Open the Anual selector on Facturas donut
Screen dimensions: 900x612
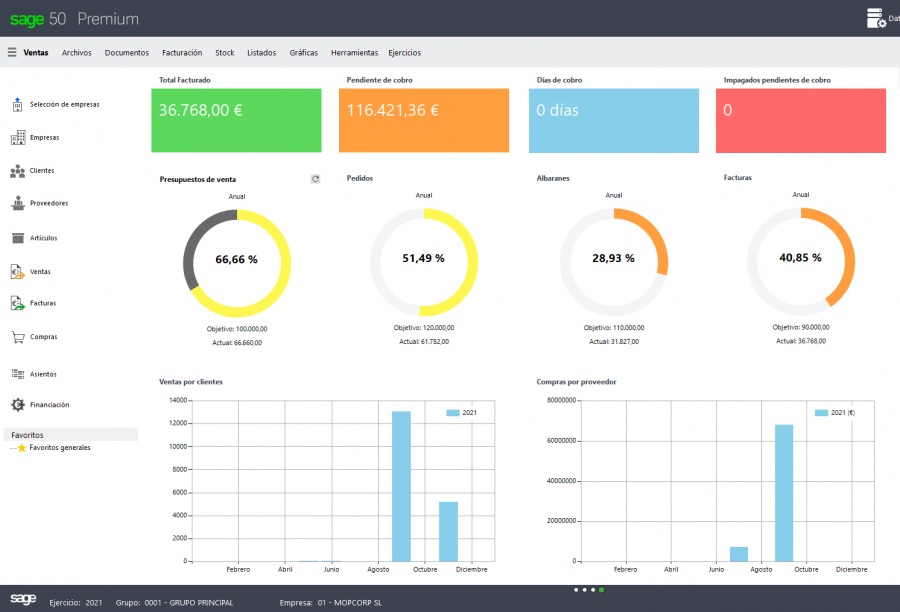point(800,196)
